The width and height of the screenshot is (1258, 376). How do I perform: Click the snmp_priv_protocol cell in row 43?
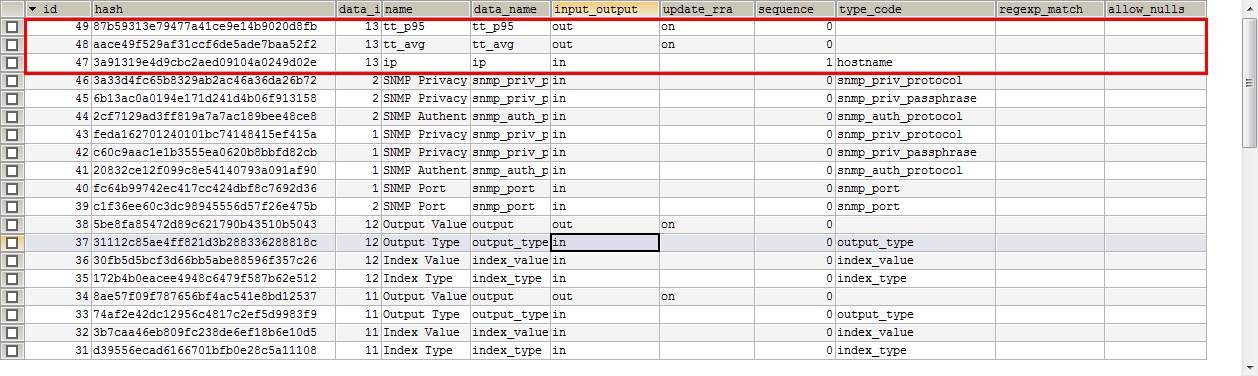pyautogui.click(x=915, y=135)
